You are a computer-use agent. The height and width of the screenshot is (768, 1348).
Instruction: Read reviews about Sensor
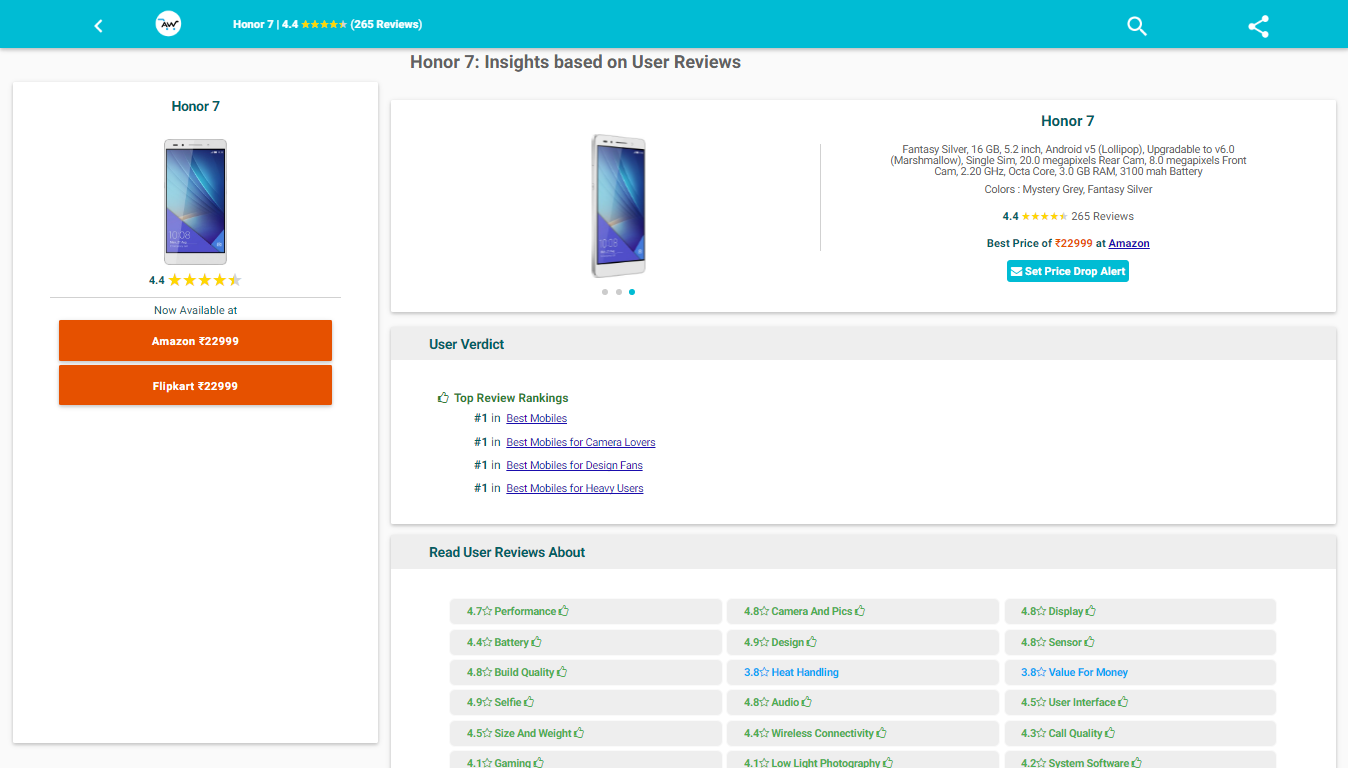click(x=1140, y=642)
